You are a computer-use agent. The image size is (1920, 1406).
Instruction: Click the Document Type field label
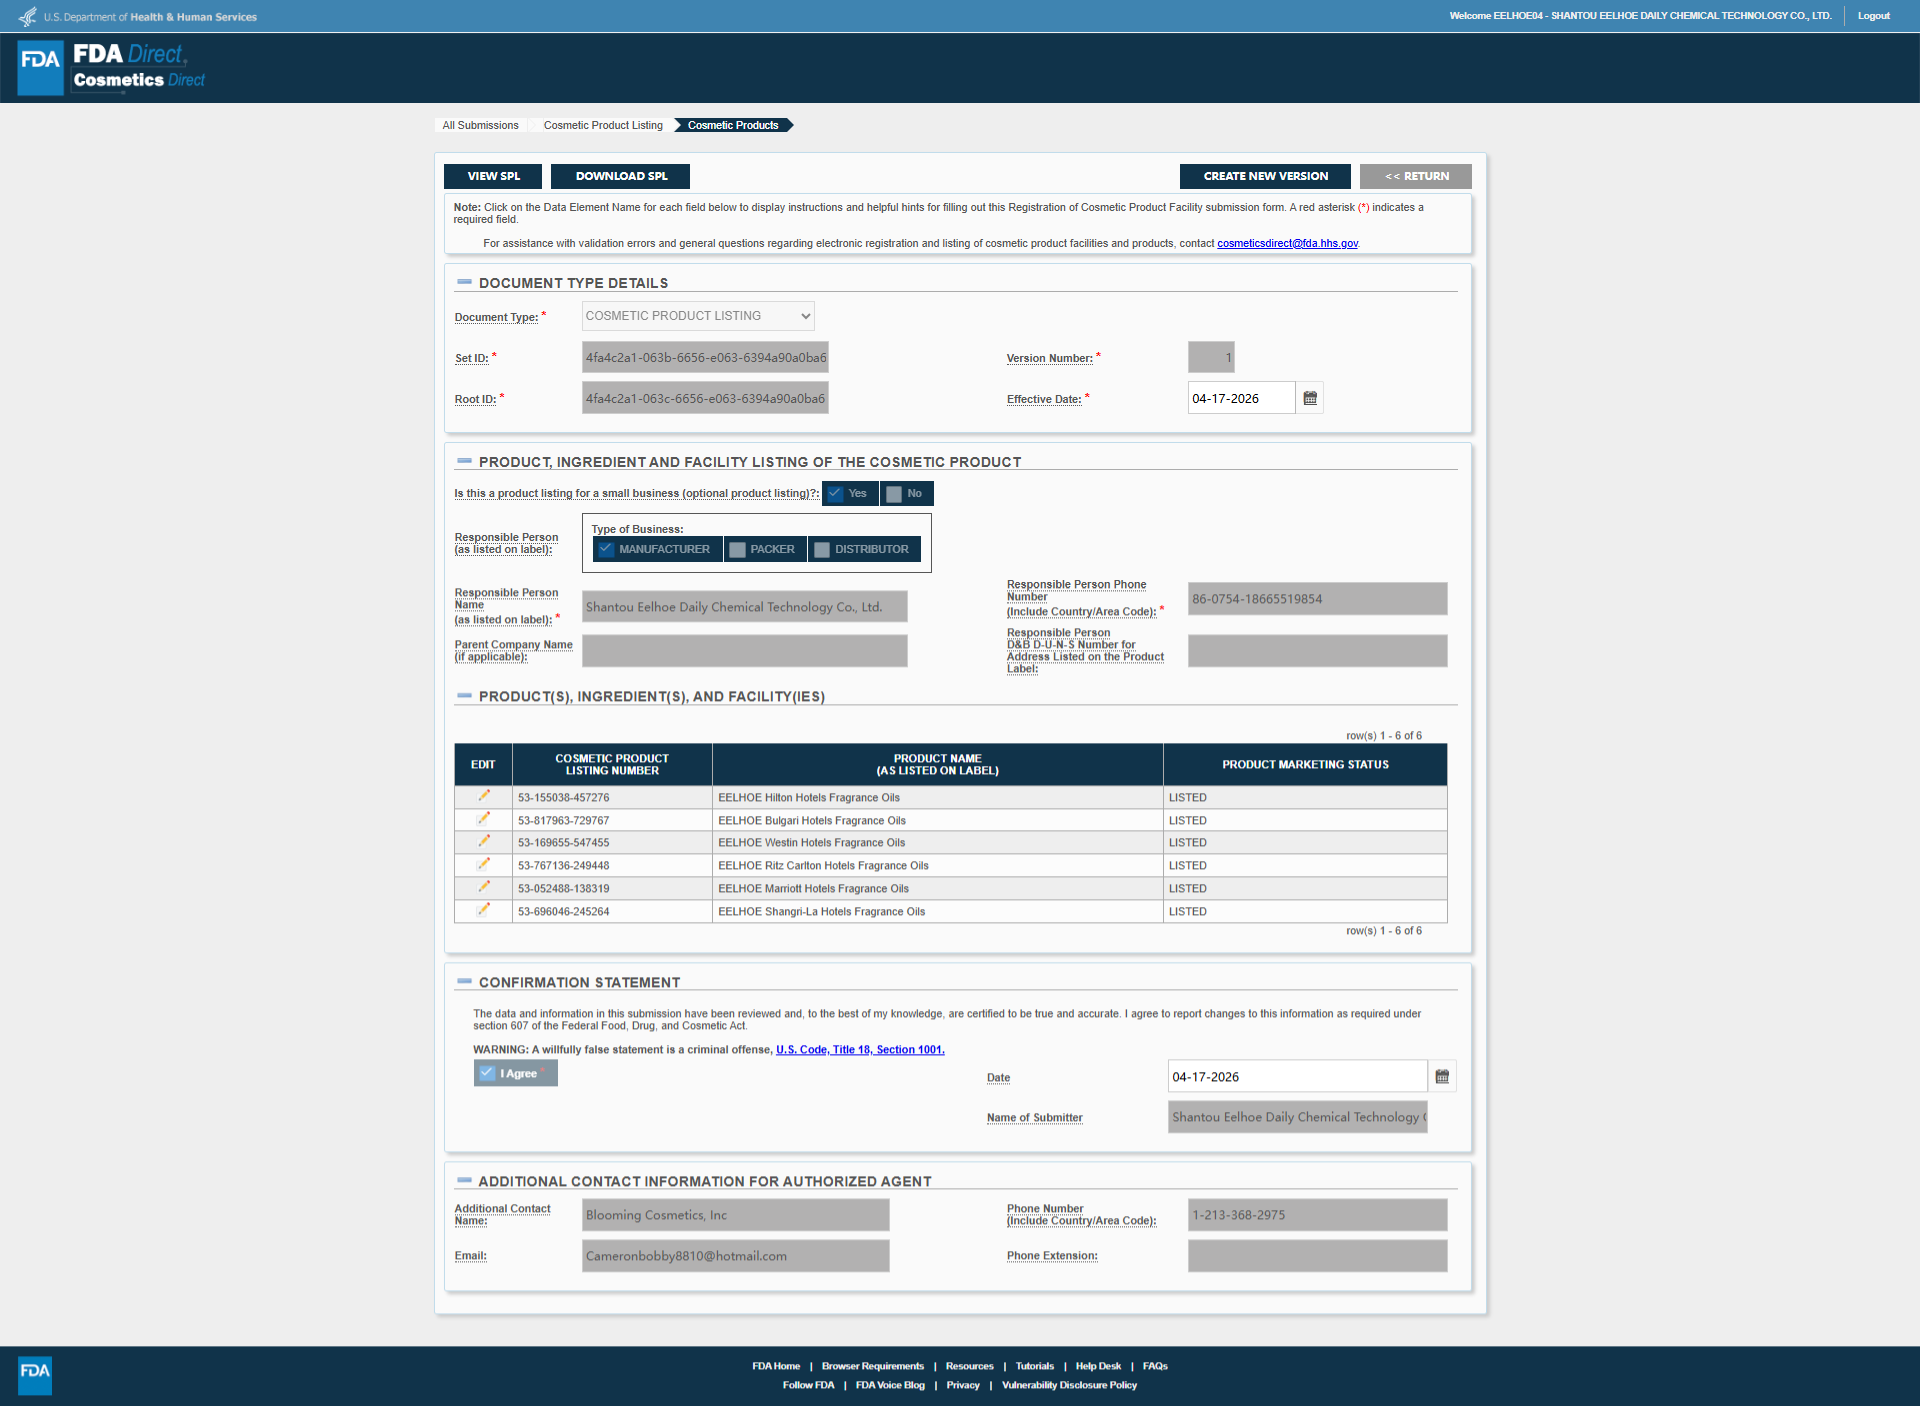(x=496, y=317)
